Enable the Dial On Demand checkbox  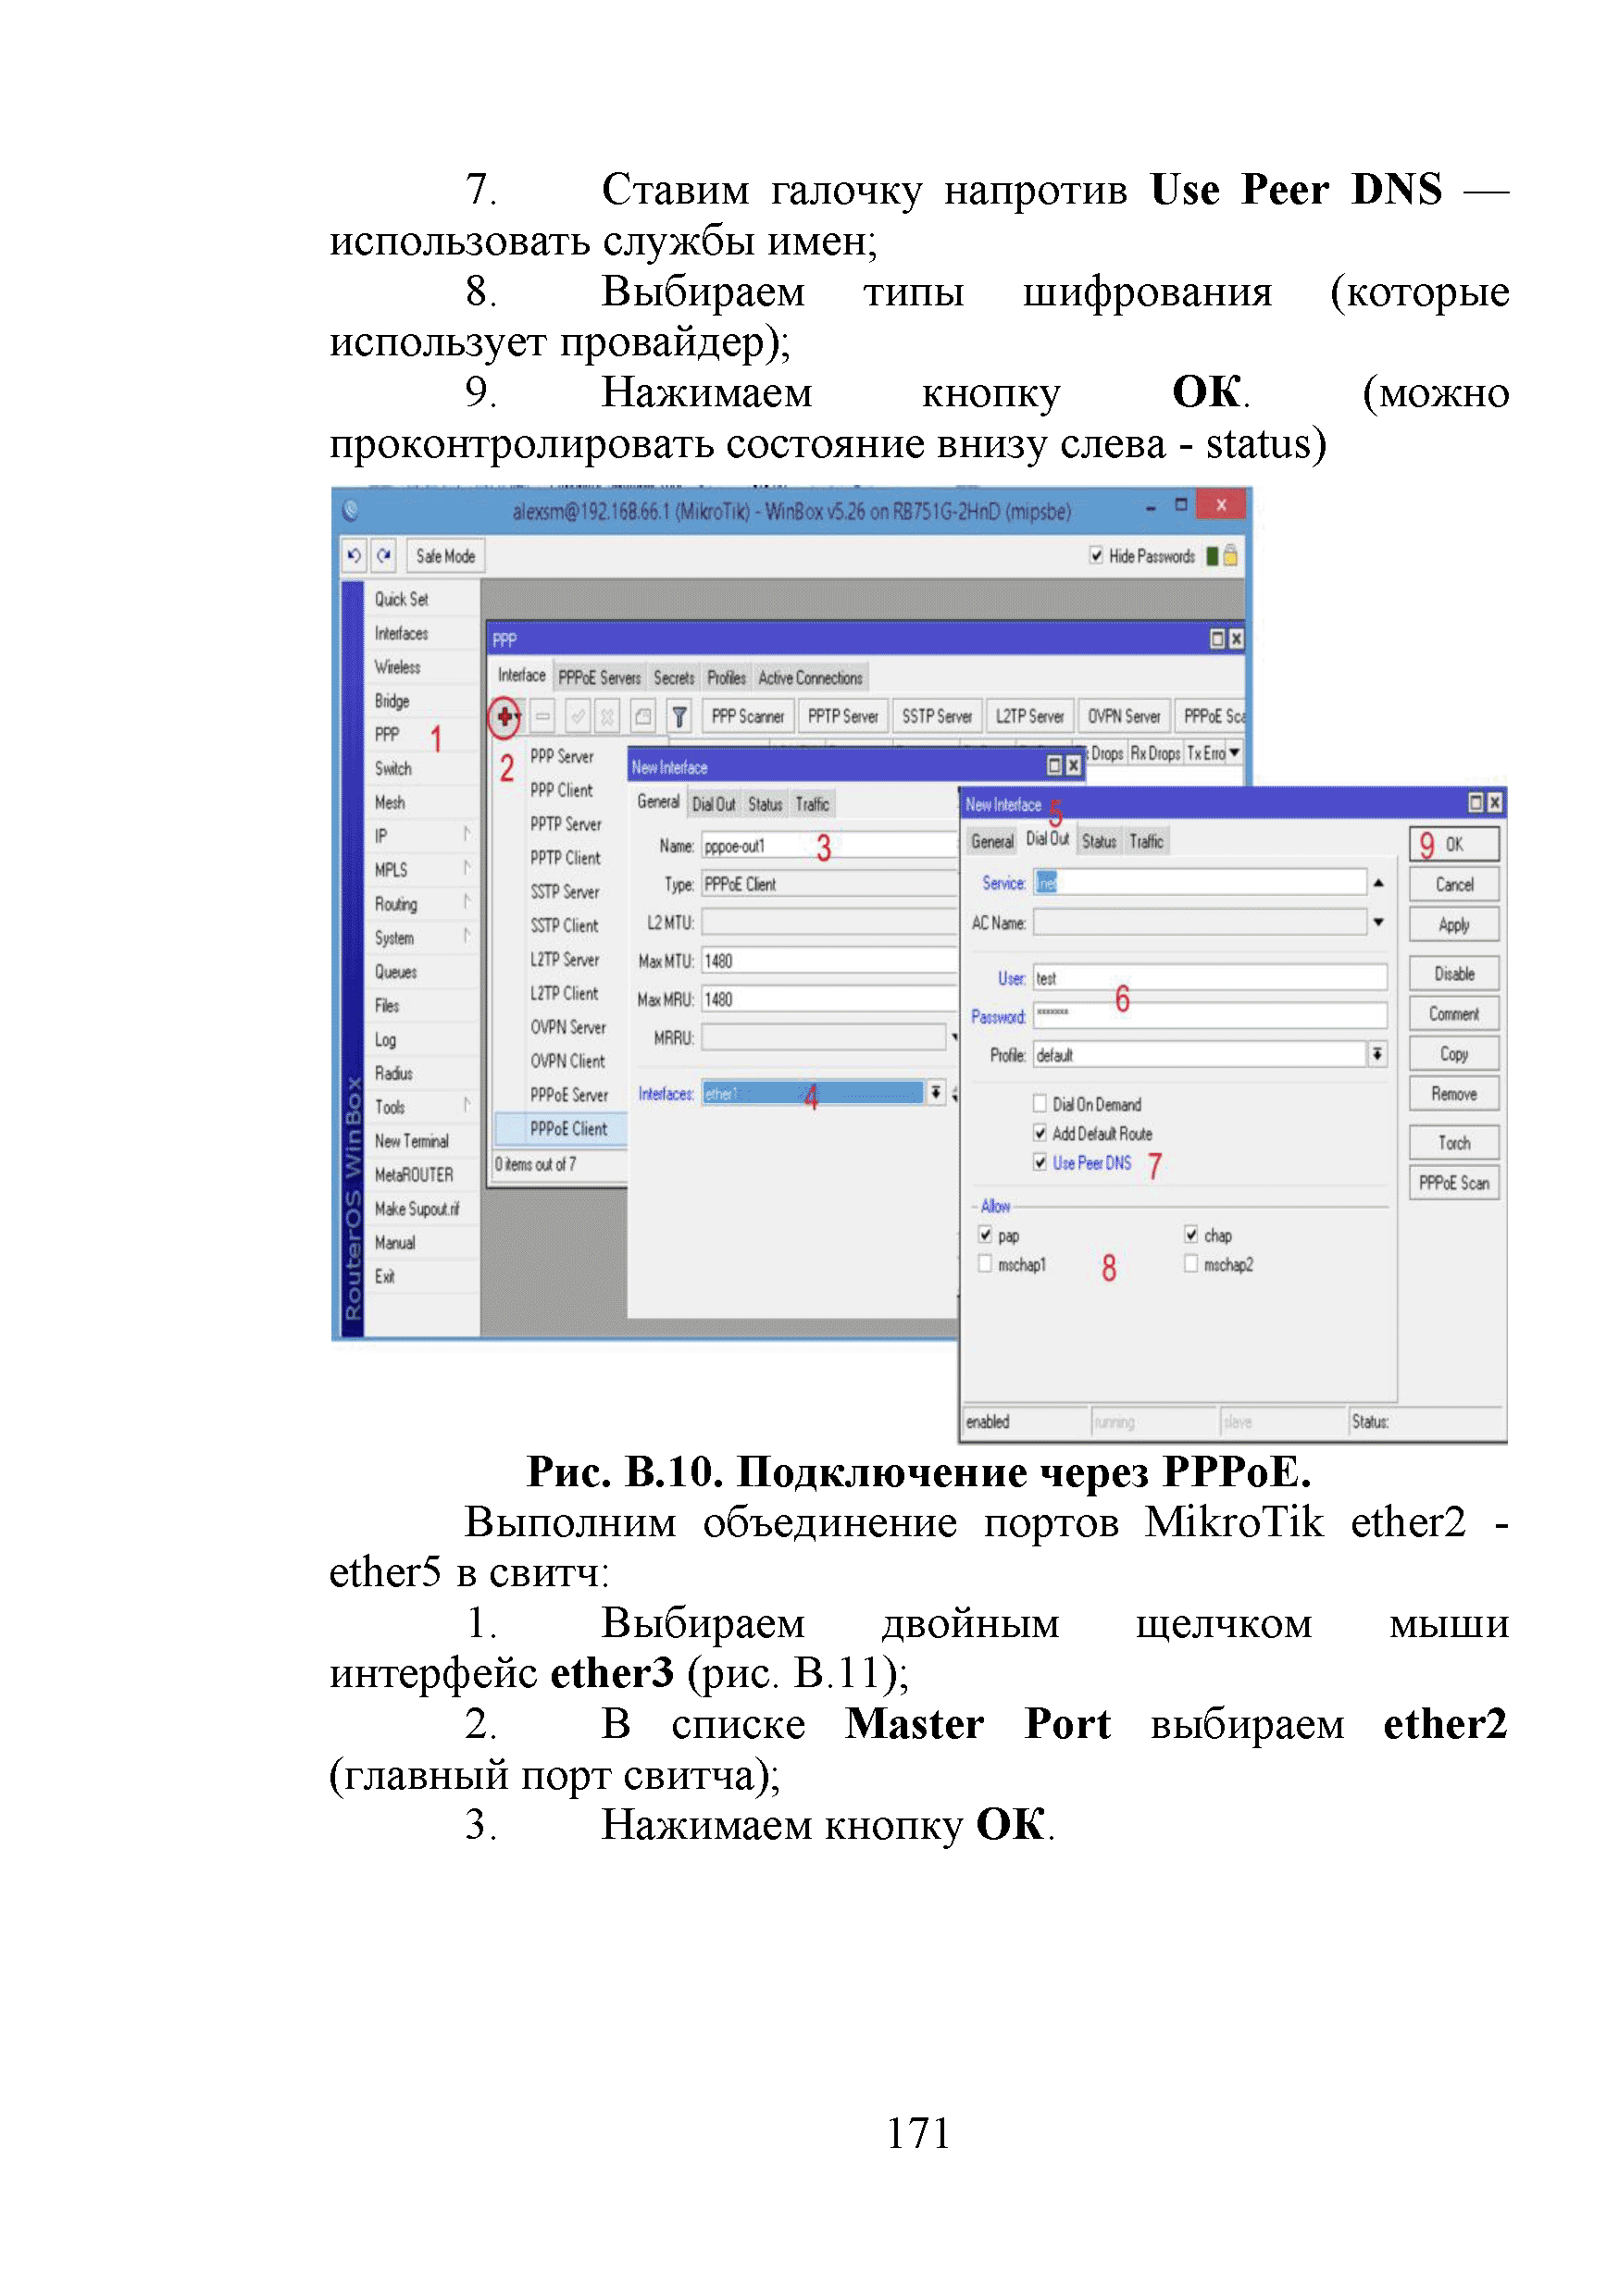1040,1103
